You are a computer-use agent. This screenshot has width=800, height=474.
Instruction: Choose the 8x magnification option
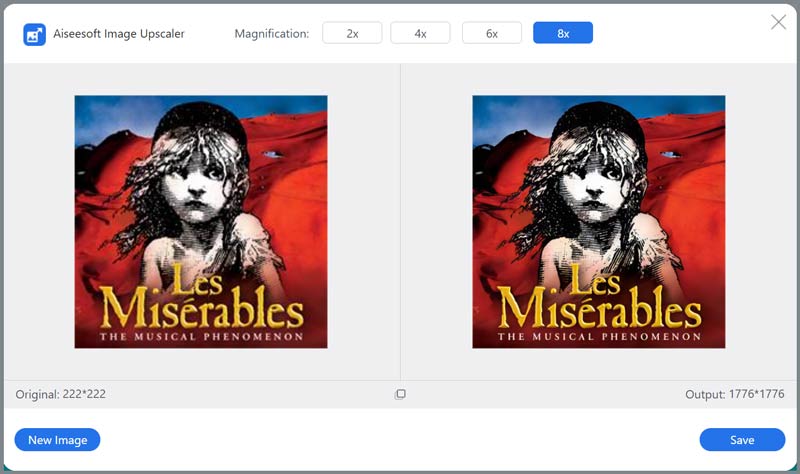tap(563, 33)
